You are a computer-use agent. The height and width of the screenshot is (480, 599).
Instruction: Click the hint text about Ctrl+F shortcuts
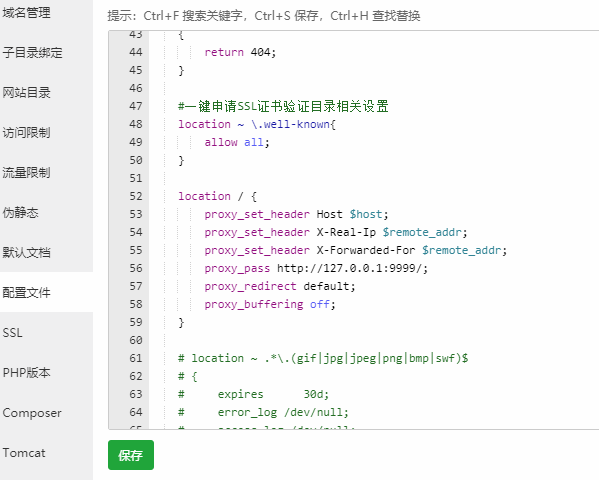coord(264,16)
